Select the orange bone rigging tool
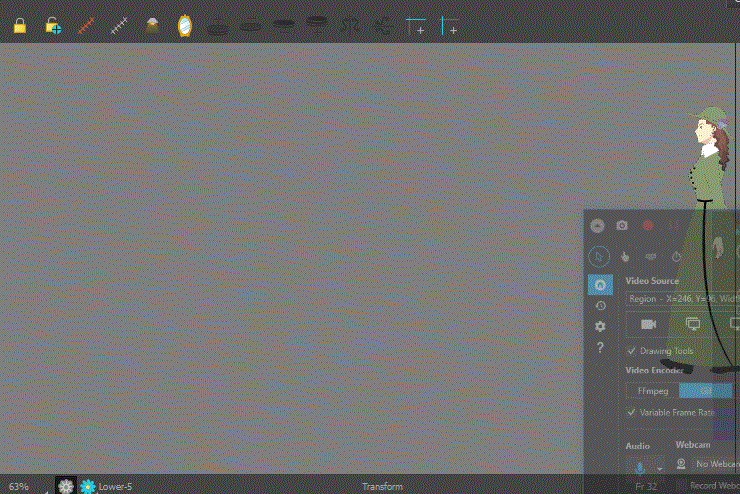 pyautogui.click(x=86, y=26)
